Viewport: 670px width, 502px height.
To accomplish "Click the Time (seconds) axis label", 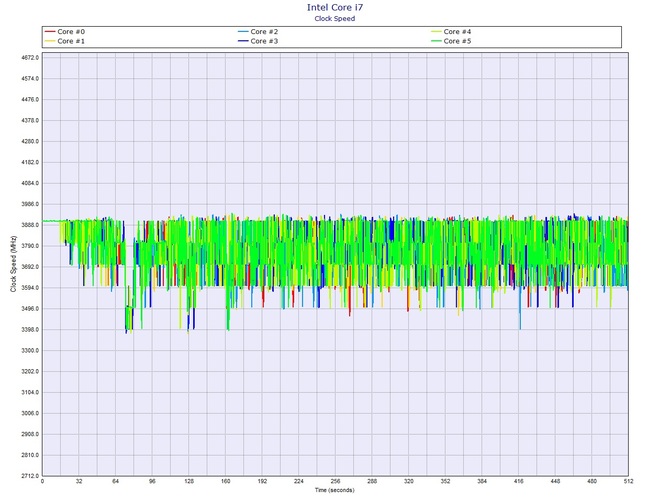I will click(335, 490).
